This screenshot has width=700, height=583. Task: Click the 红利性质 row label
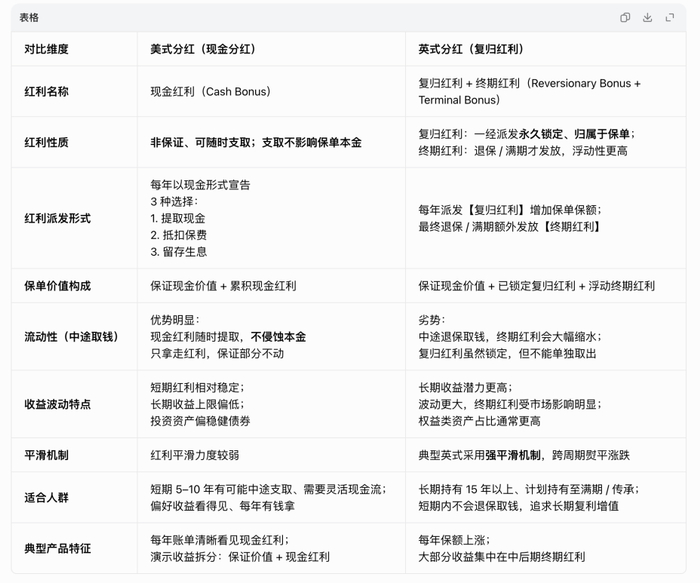(46, 142)
